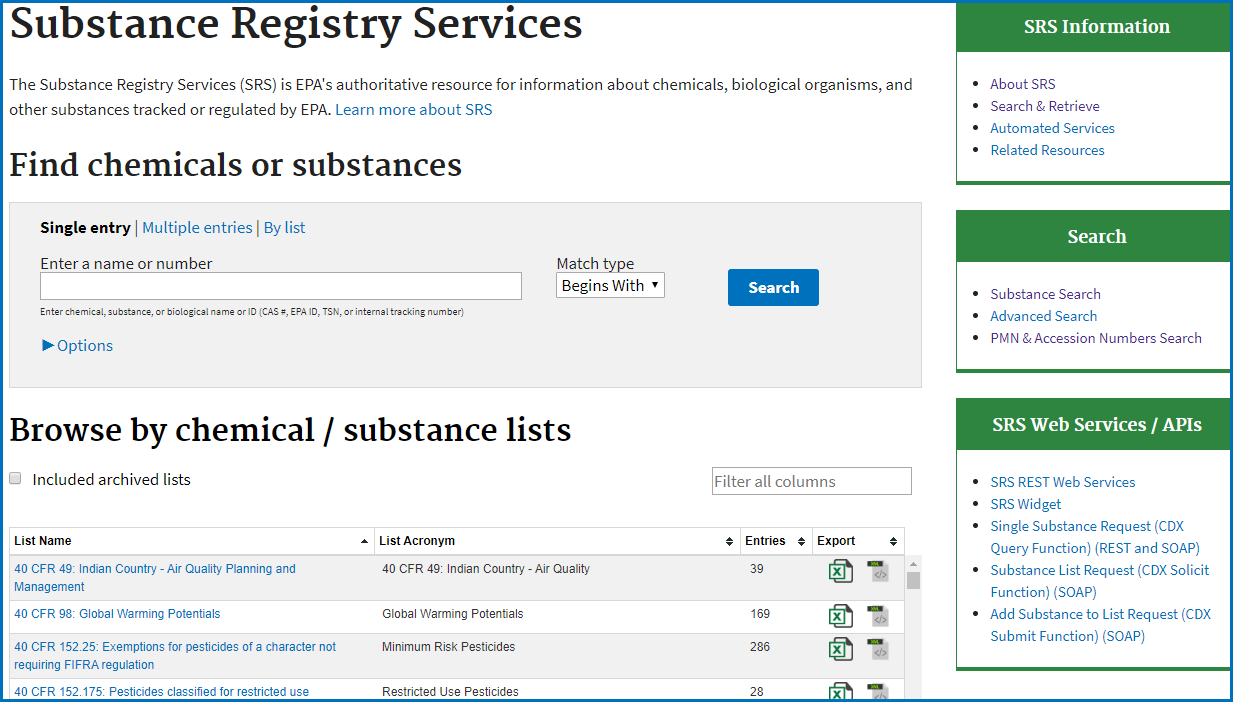Sort table by Entries column arrows

coord(801,541)
